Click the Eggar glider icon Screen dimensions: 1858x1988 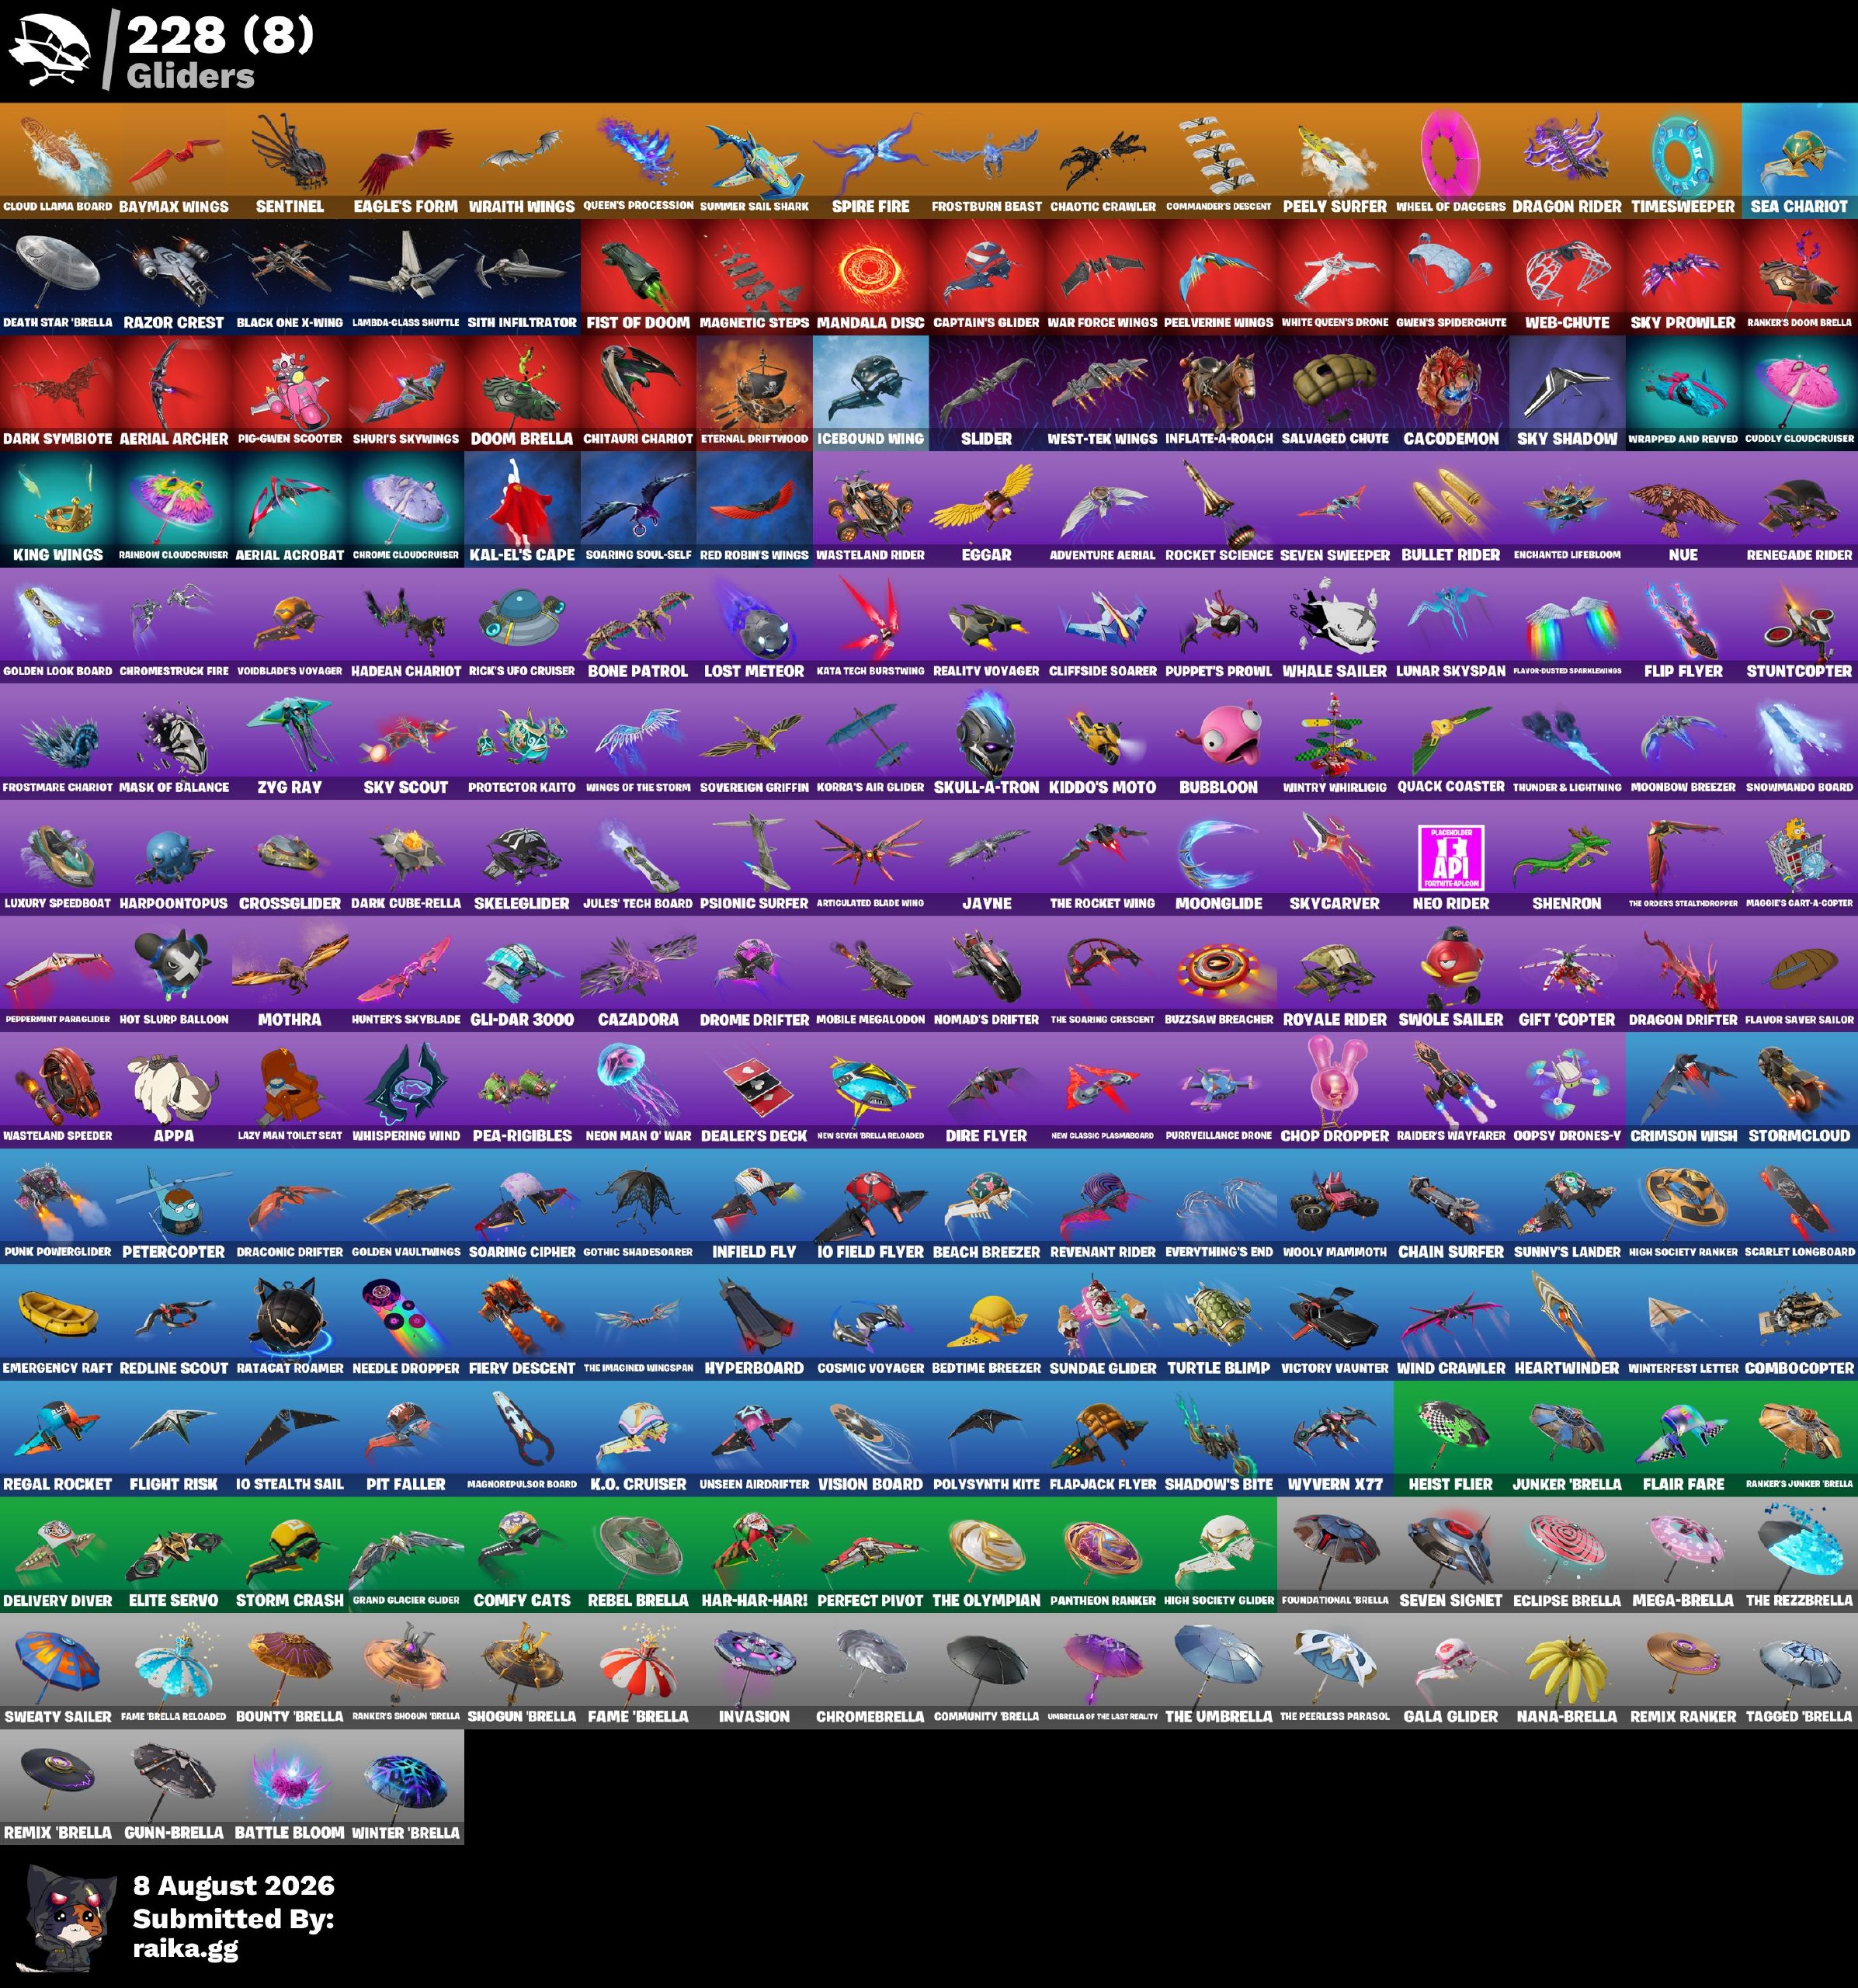(987, 509)
